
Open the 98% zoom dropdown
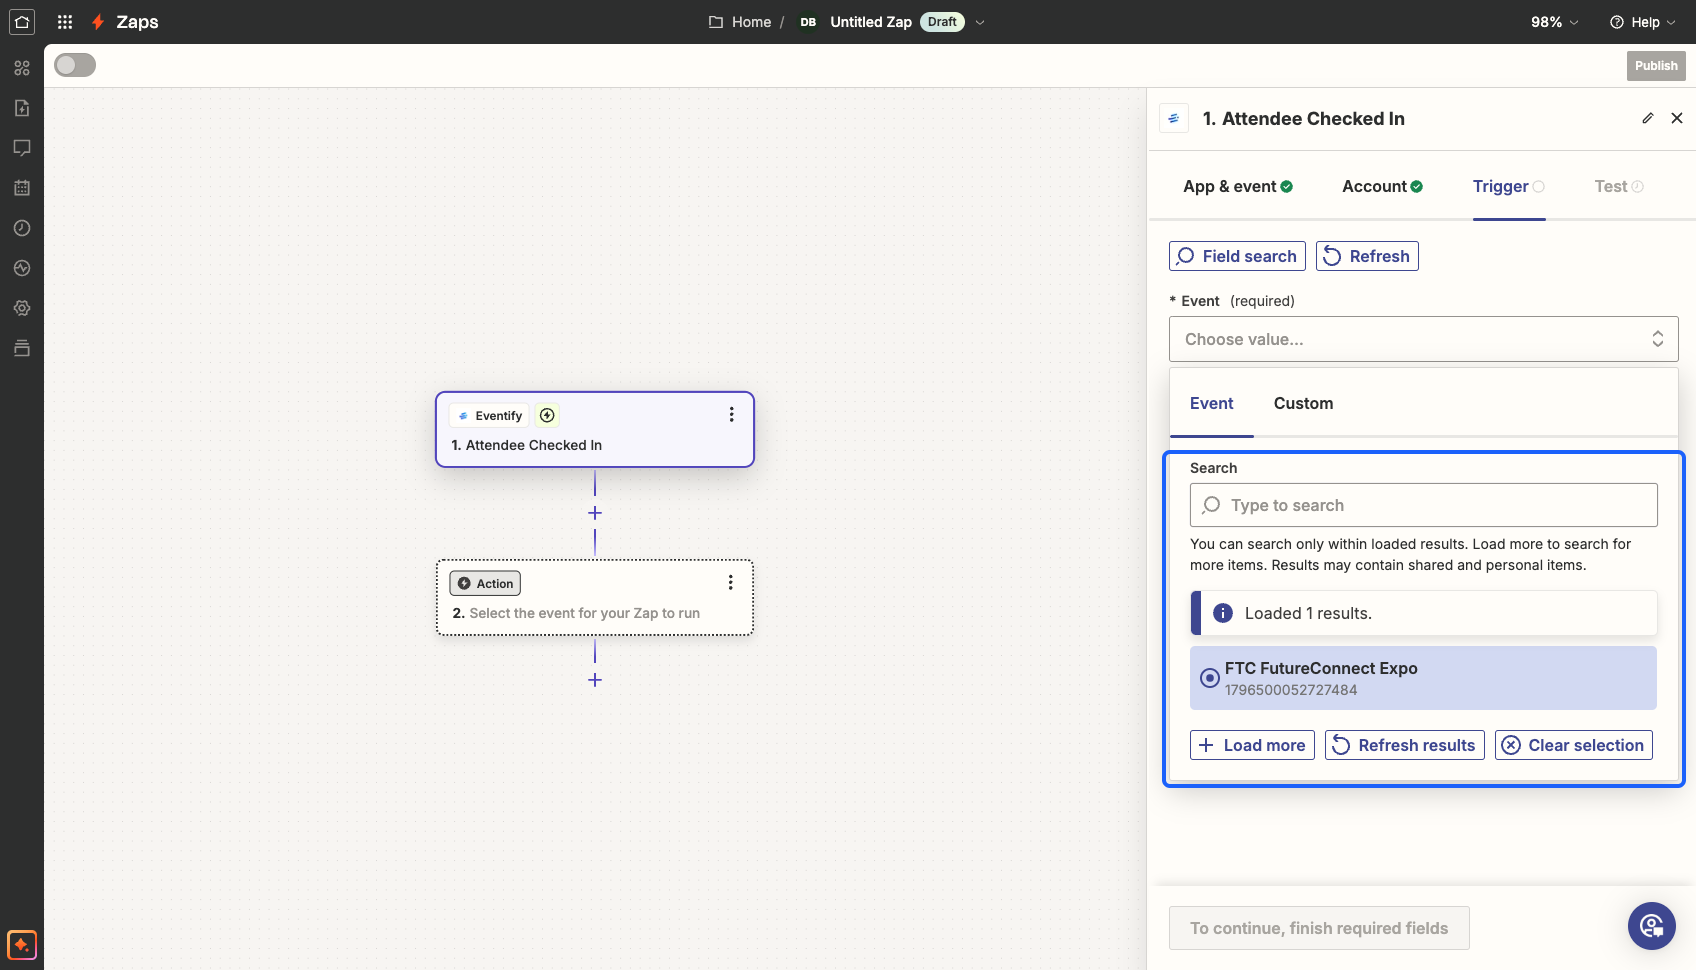[1555, 22]
